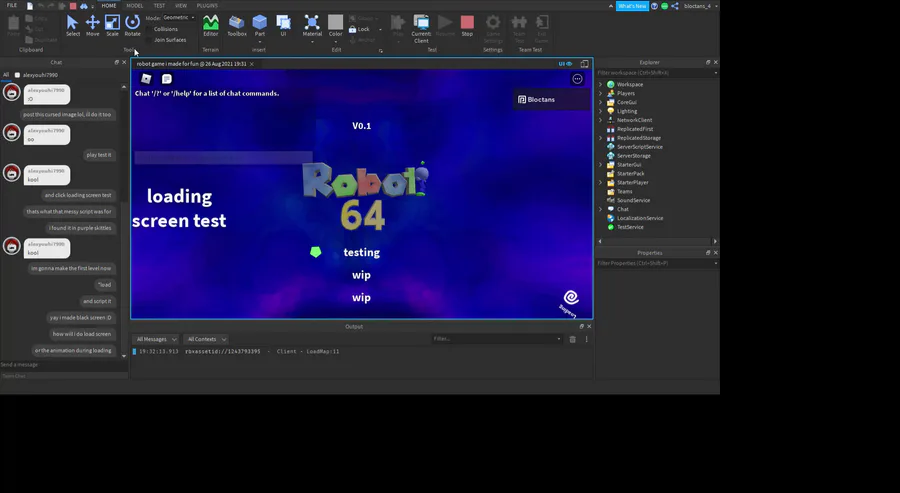
Task: Open the All Messages dropdown
Action: point(156,339)
